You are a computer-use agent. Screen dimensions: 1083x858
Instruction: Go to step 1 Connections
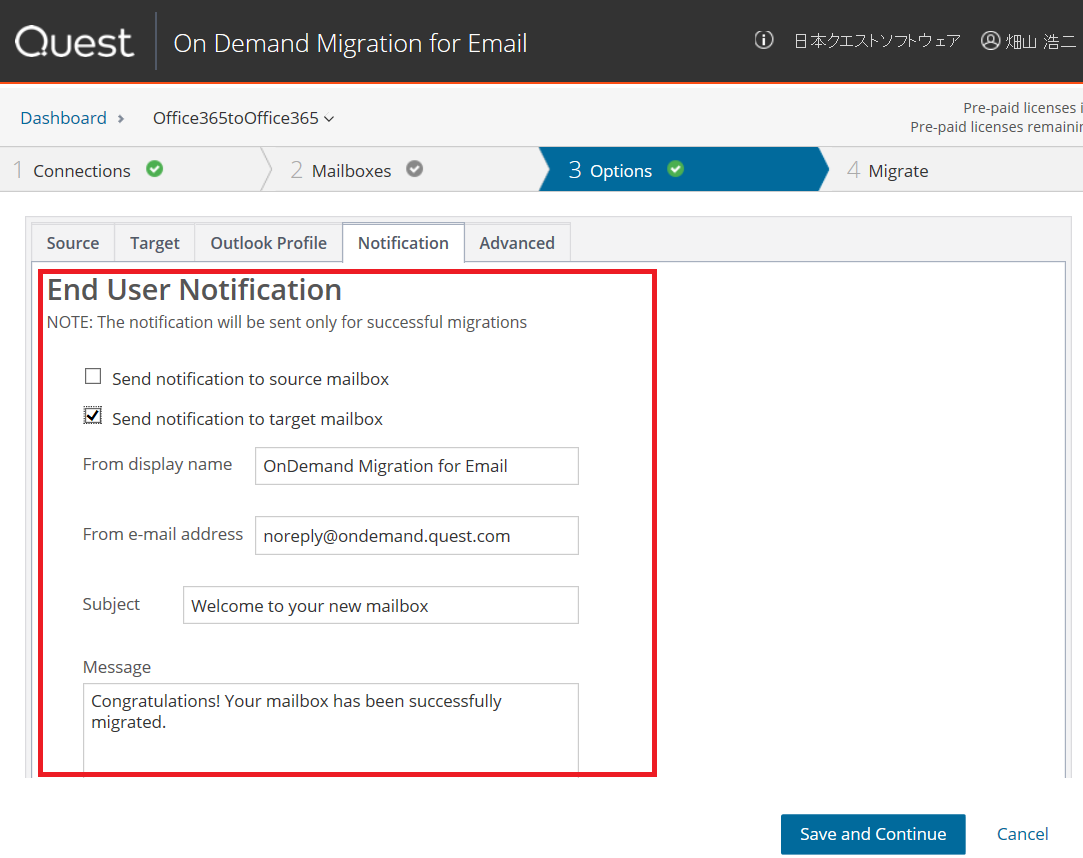[x=131, y=169]
